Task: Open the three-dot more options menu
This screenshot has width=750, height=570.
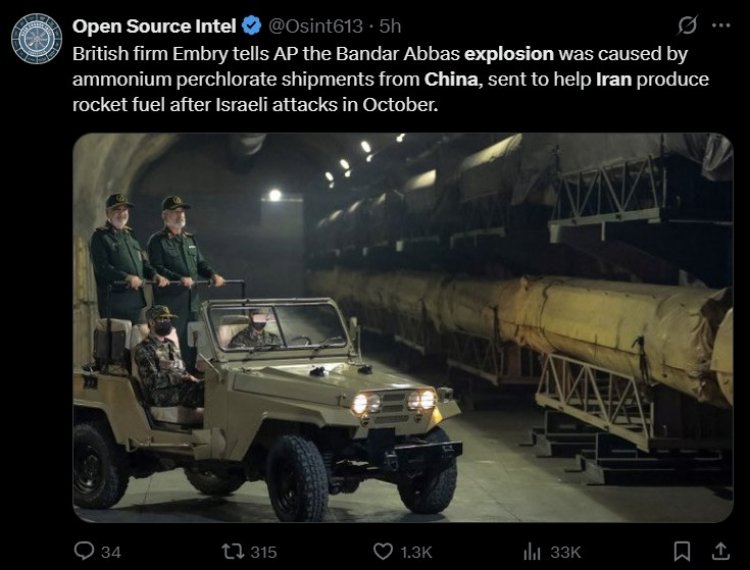Action: [x=721, y=25]
